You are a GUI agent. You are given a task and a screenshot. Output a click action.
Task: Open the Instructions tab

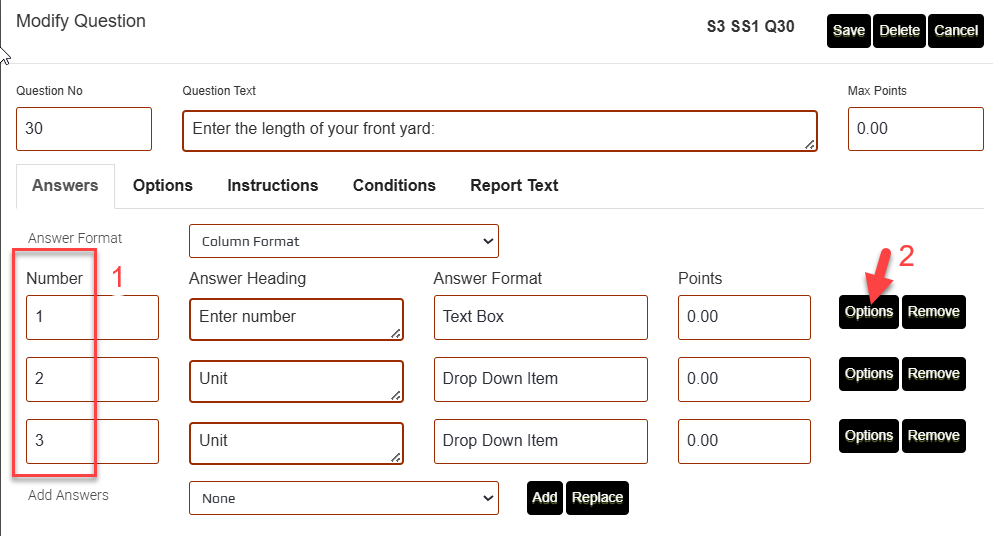(x=272, y=185)
